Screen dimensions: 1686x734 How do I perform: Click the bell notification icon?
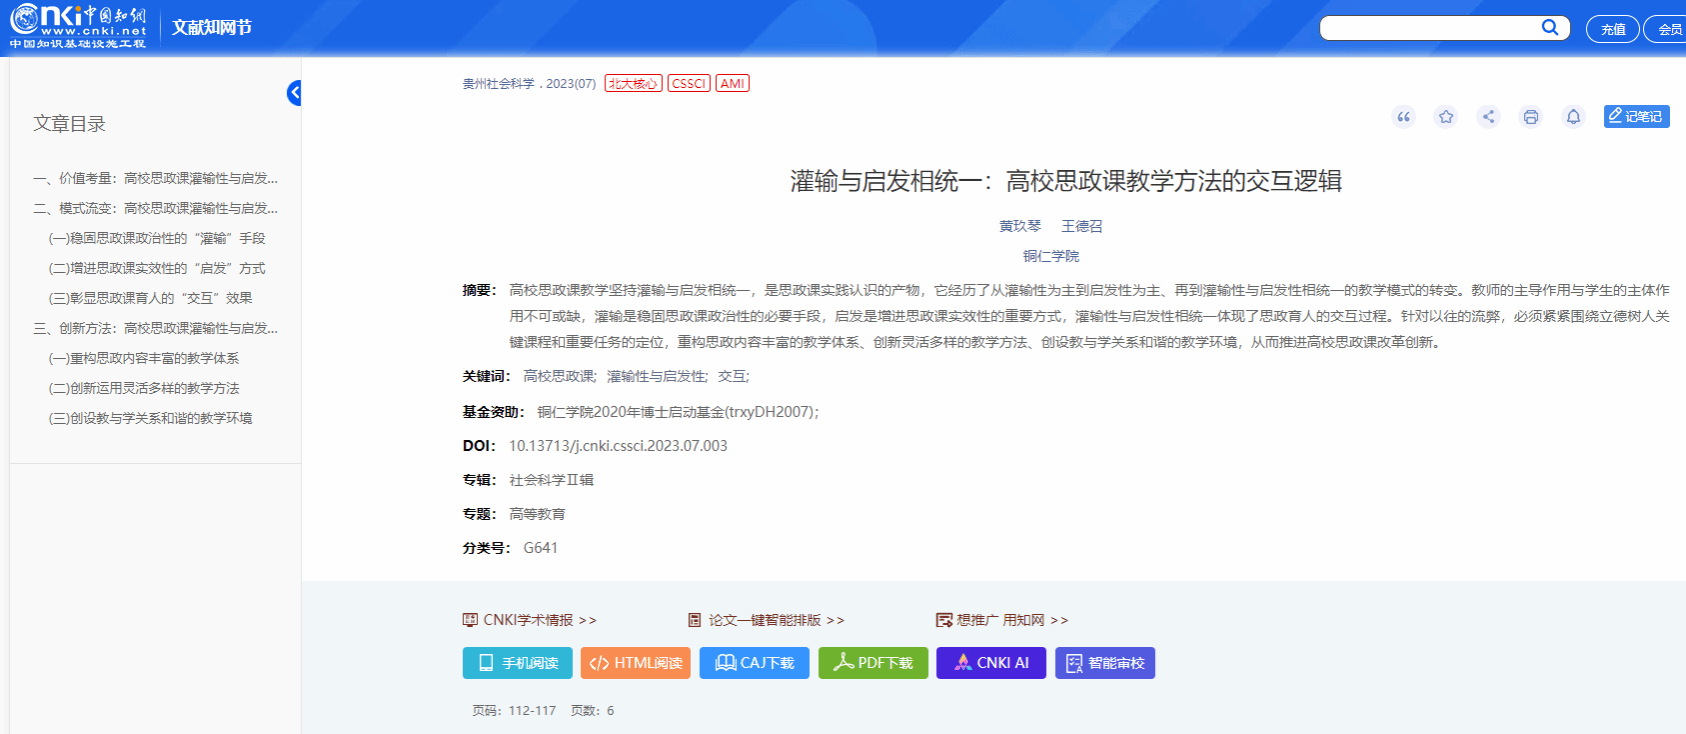tap(1573, 117)
